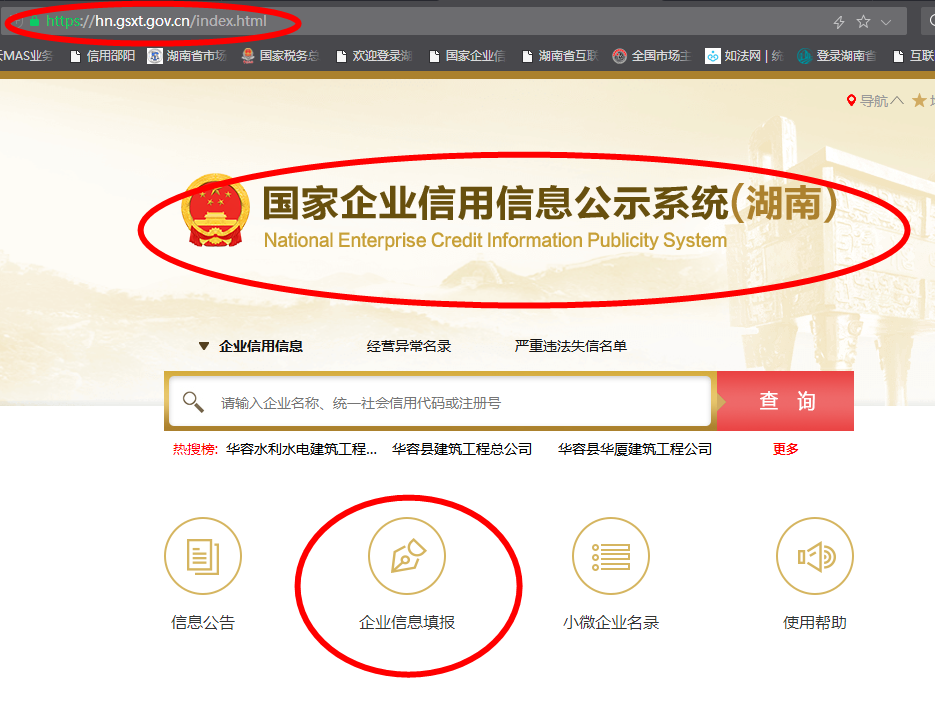Select the 经营异常名录 search tab
The image size is (935, 716).
tap(408, 346)
